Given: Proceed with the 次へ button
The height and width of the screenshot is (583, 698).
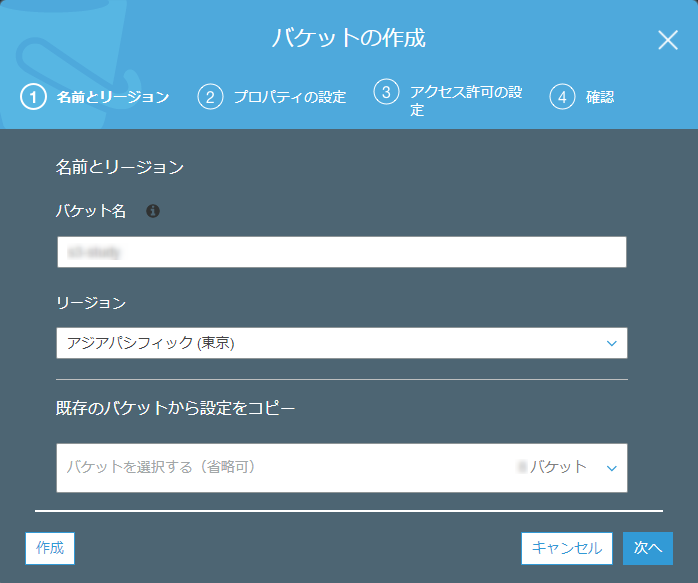Looking at the screenshot, I should pyautogui.click(x=648, y=548).
